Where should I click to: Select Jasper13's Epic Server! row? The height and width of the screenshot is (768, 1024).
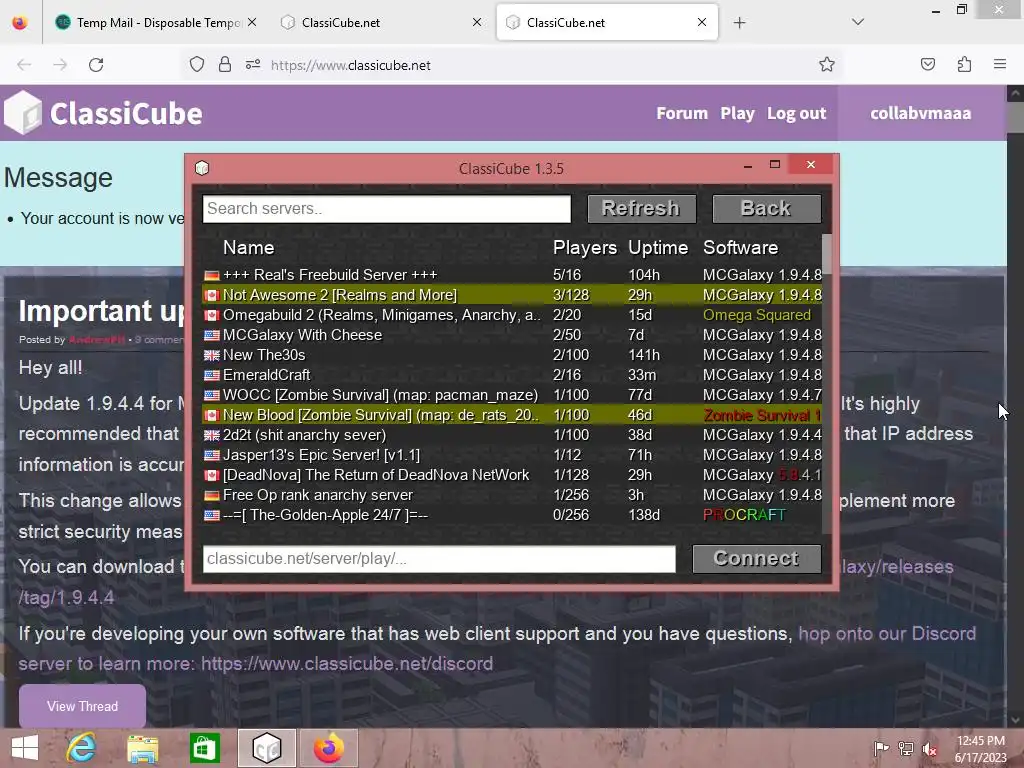(x=511, y=455)
